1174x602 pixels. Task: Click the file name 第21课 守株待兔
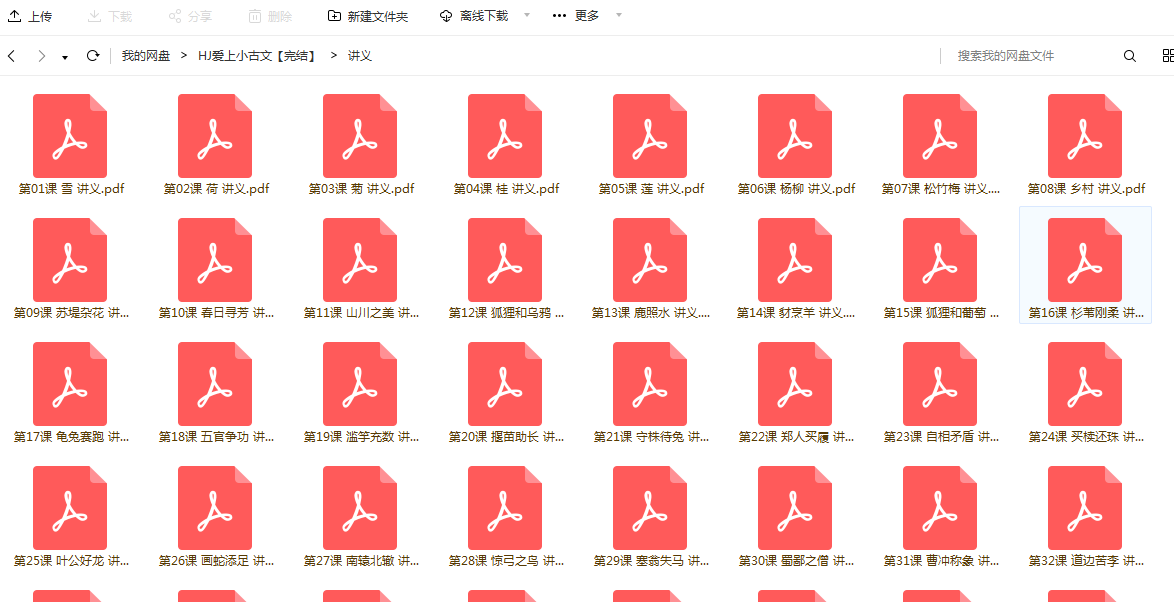[651, 437]
